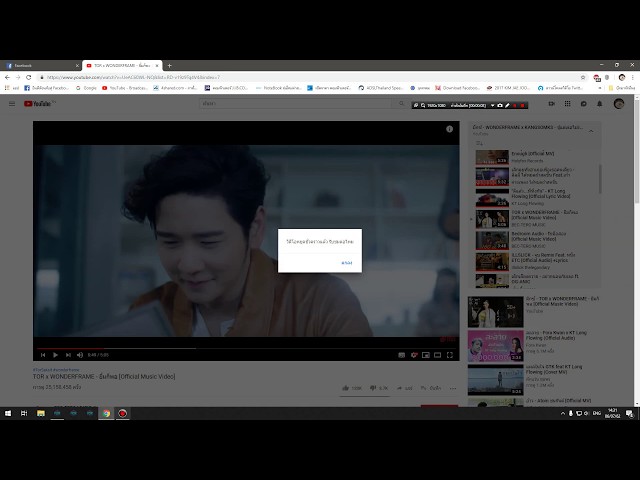Open the YouTube apps grid icon
The image size is (640, 480).
tap(567, 104)
